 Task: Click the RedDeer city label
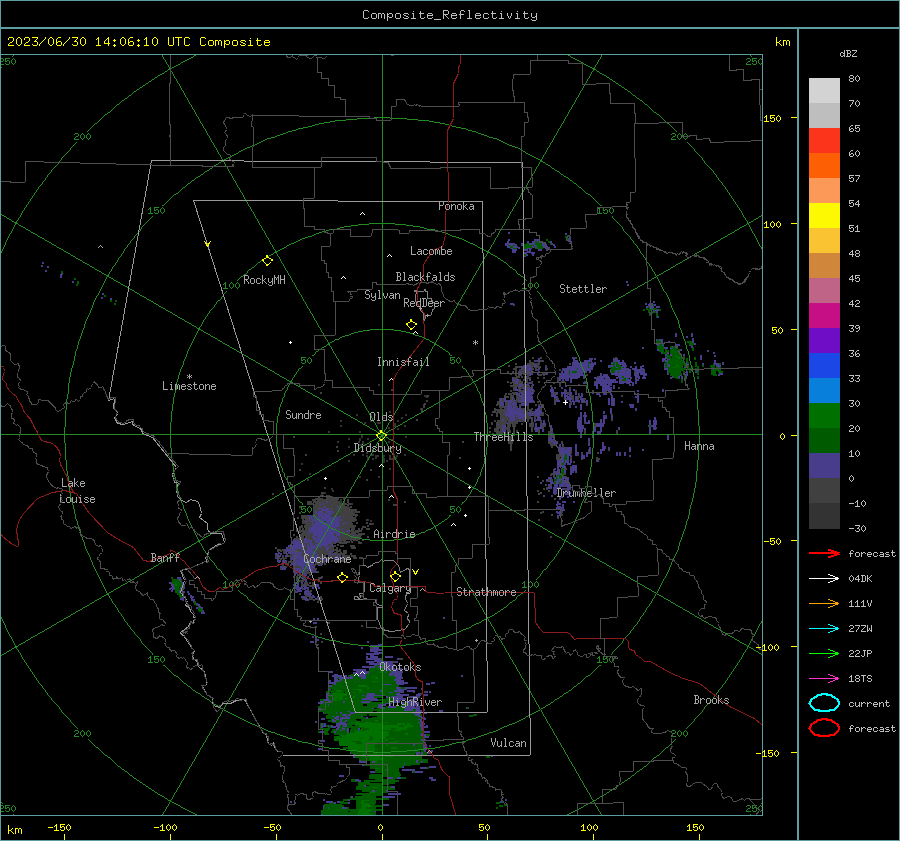[x=424, y=303]
